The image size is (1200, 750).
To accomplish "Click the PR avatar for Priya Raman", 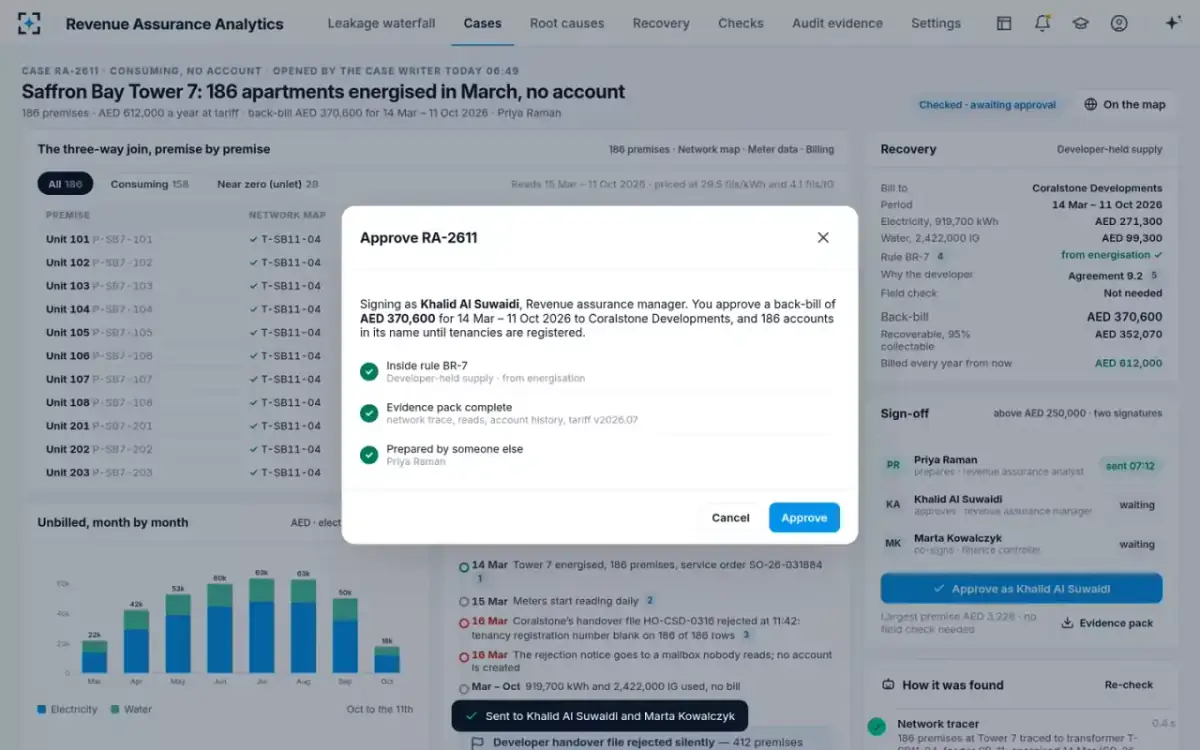I will click(893, 466).
